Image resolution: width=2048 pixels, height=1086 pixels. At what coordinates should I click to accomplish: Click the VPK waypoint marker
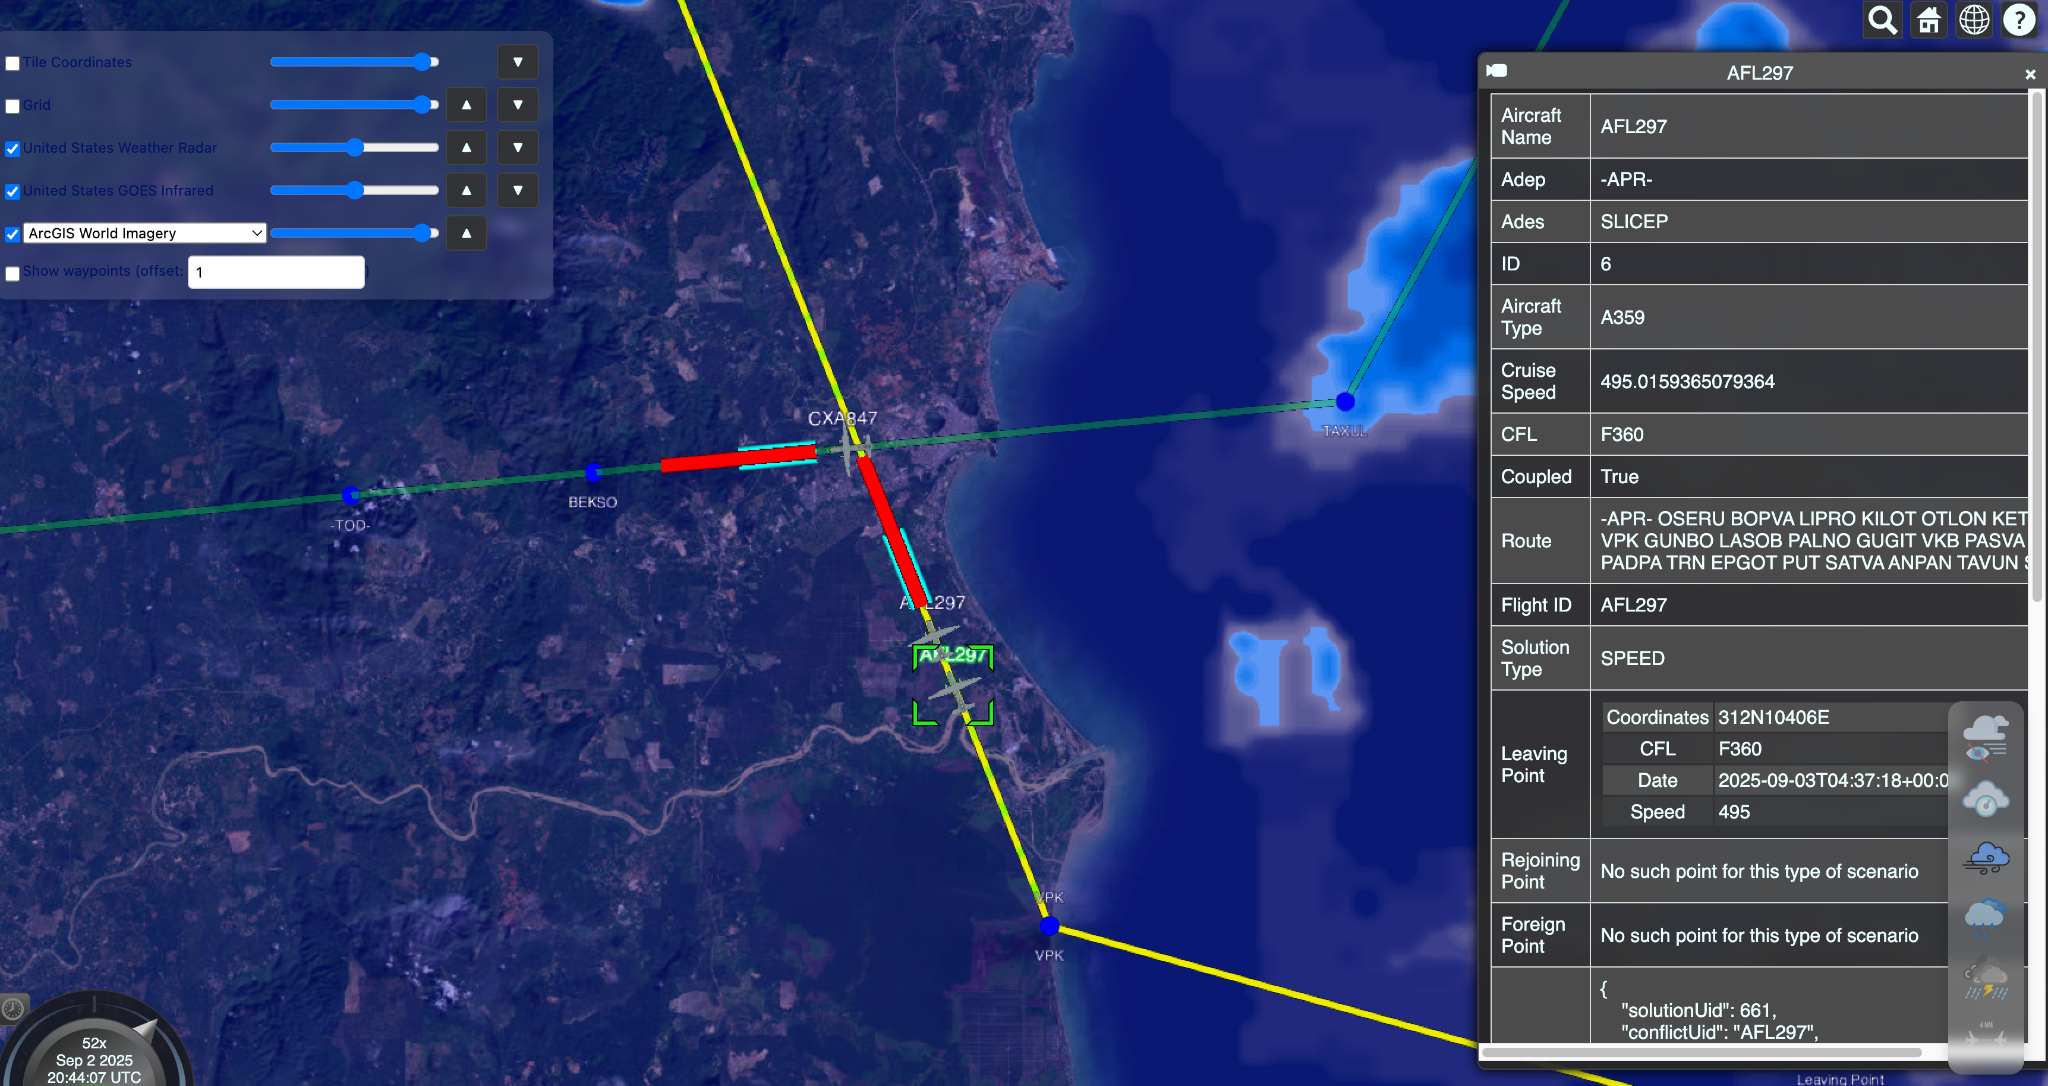[1049, 926]
